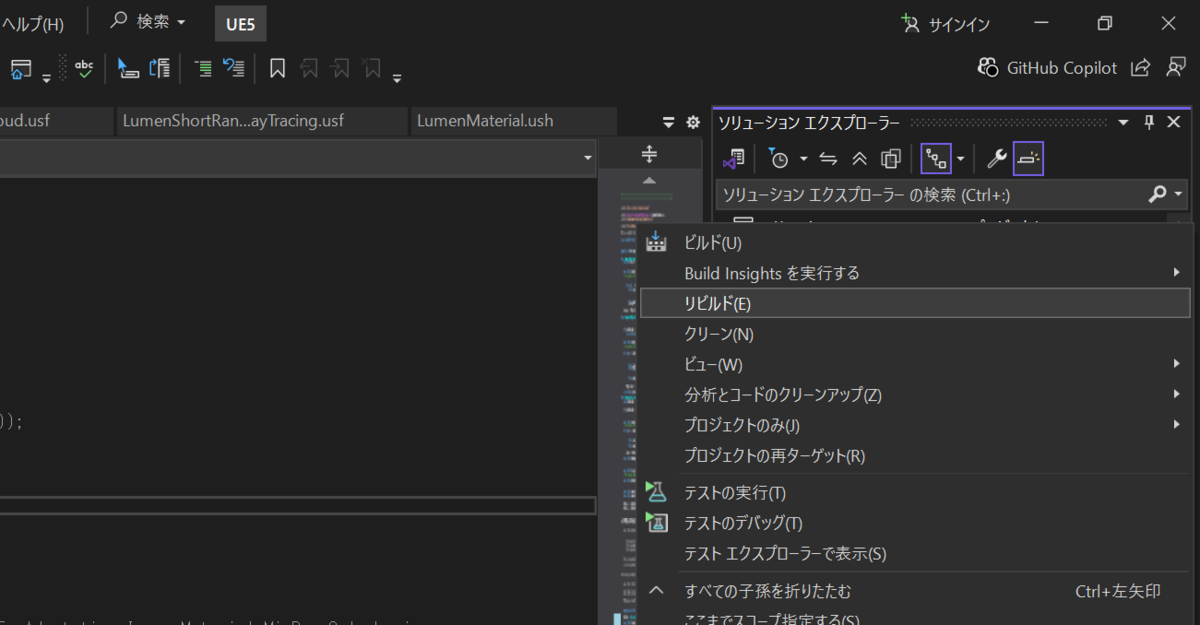The width and height of the screenshot is (1200, 625).
Task: Toggle auto-hide pin on Solution Explorer
Action: [x=1149, y=122]
